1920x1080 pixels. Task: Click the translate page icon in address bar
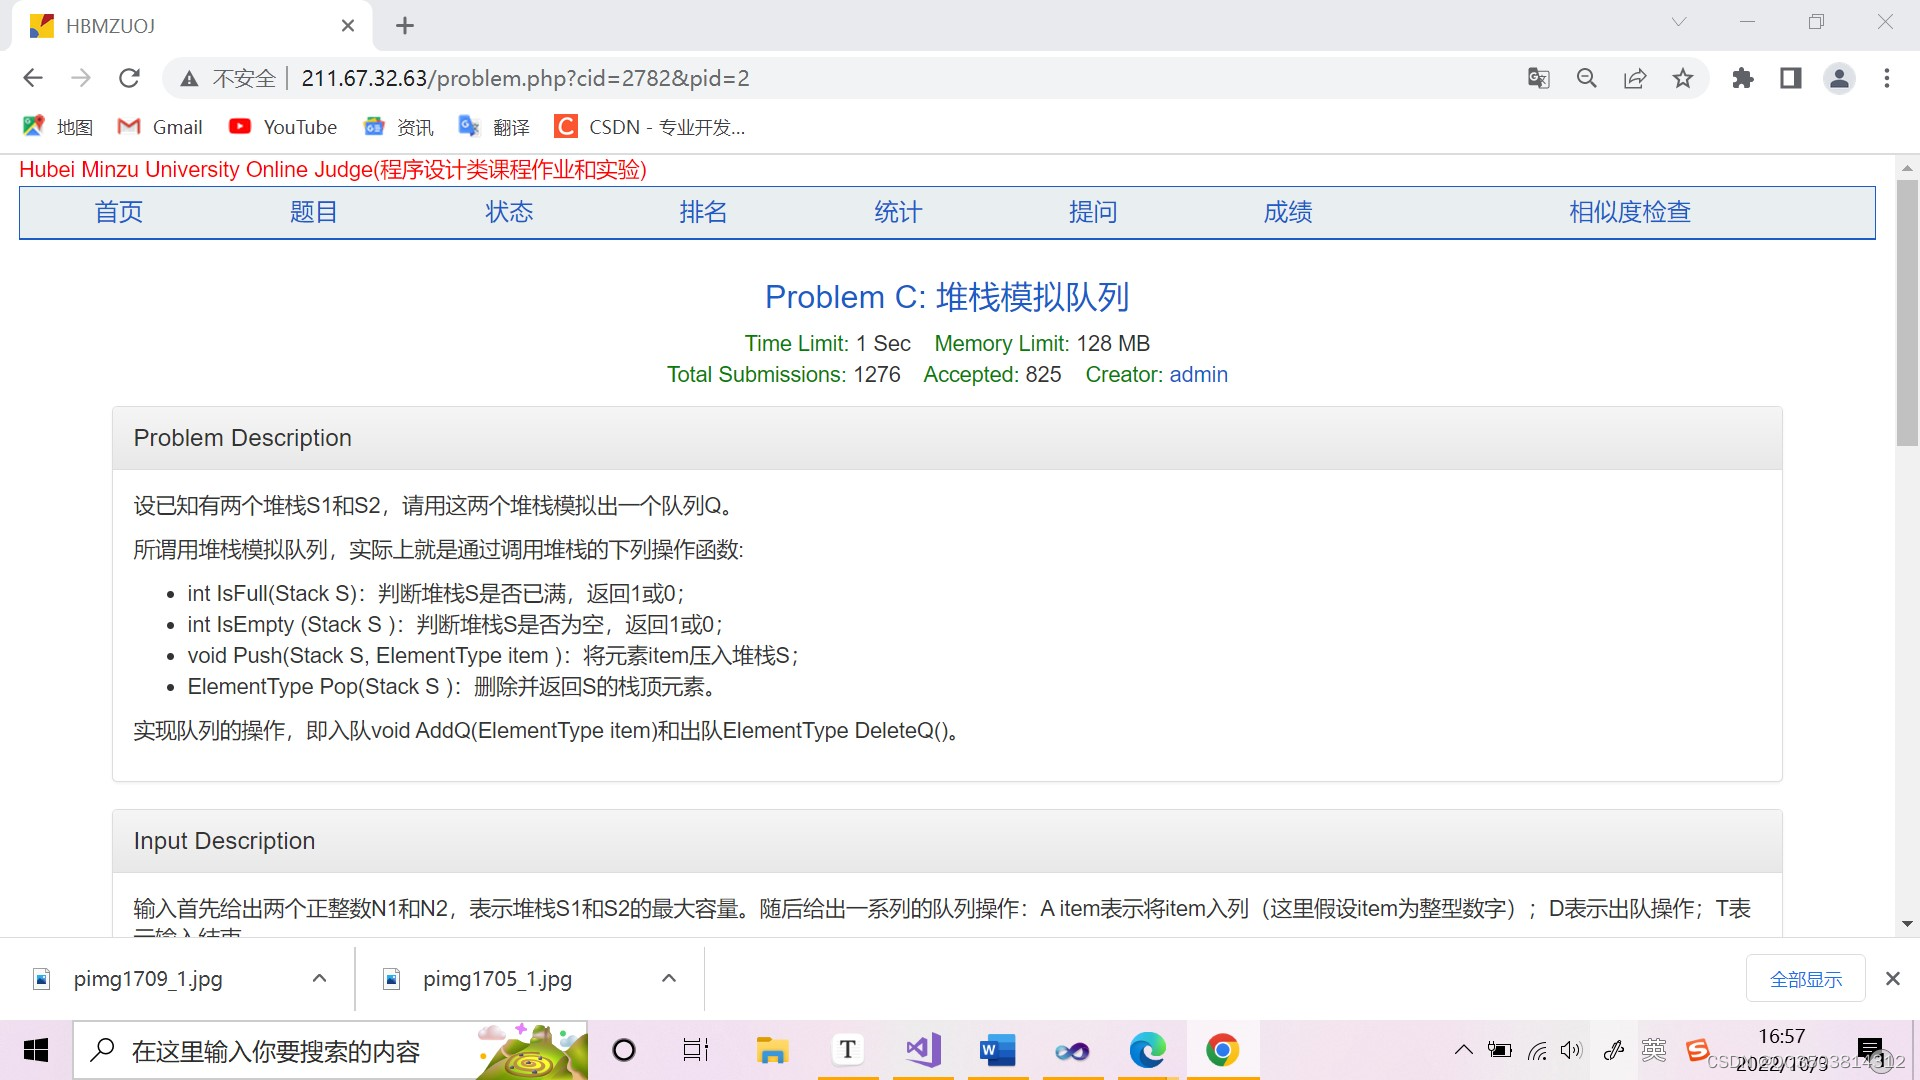[x=1538, y=78]
